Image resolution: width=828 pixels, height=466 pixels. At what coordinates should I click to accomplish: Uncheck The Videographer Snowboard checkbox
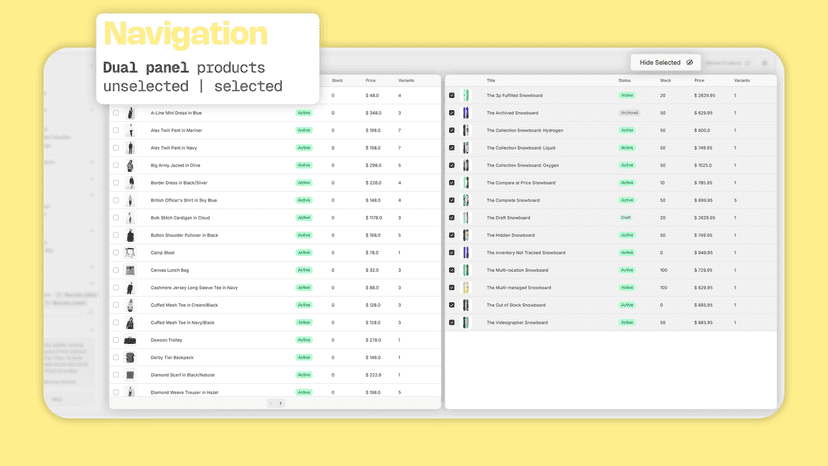(451, 322)
